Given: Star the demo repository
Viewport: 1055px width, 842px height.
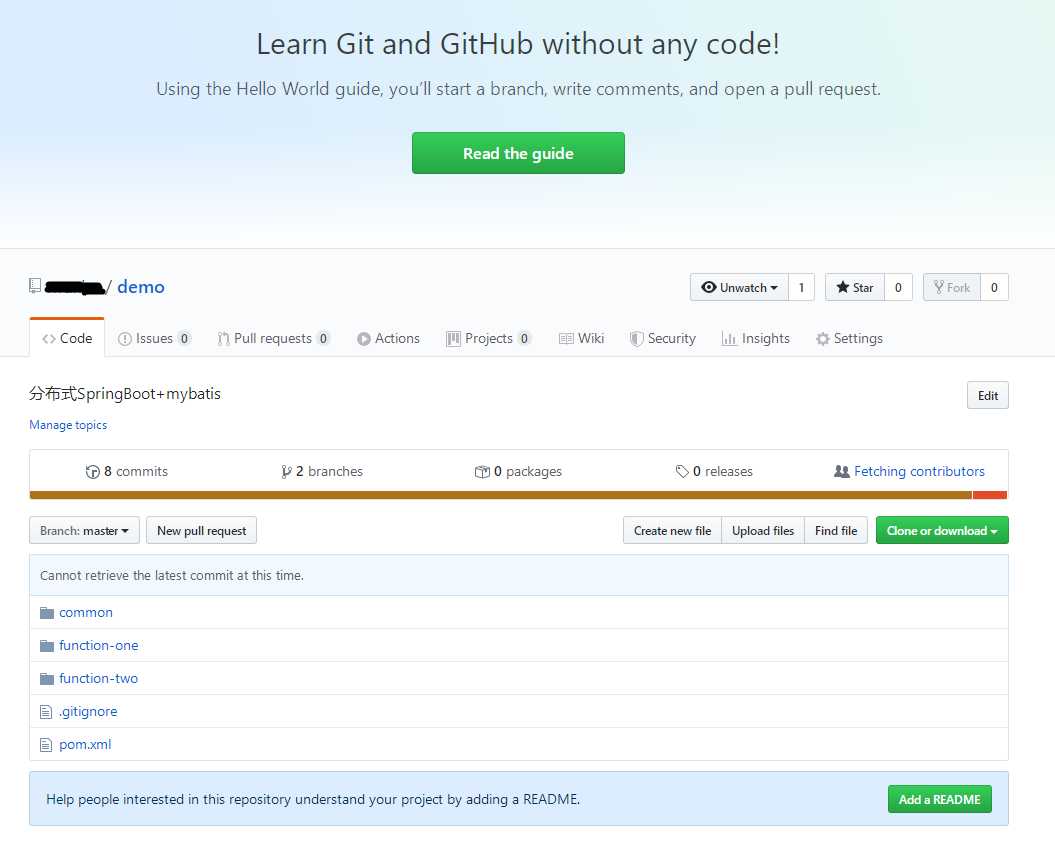Looking at the screenshot, I should 854,287.
